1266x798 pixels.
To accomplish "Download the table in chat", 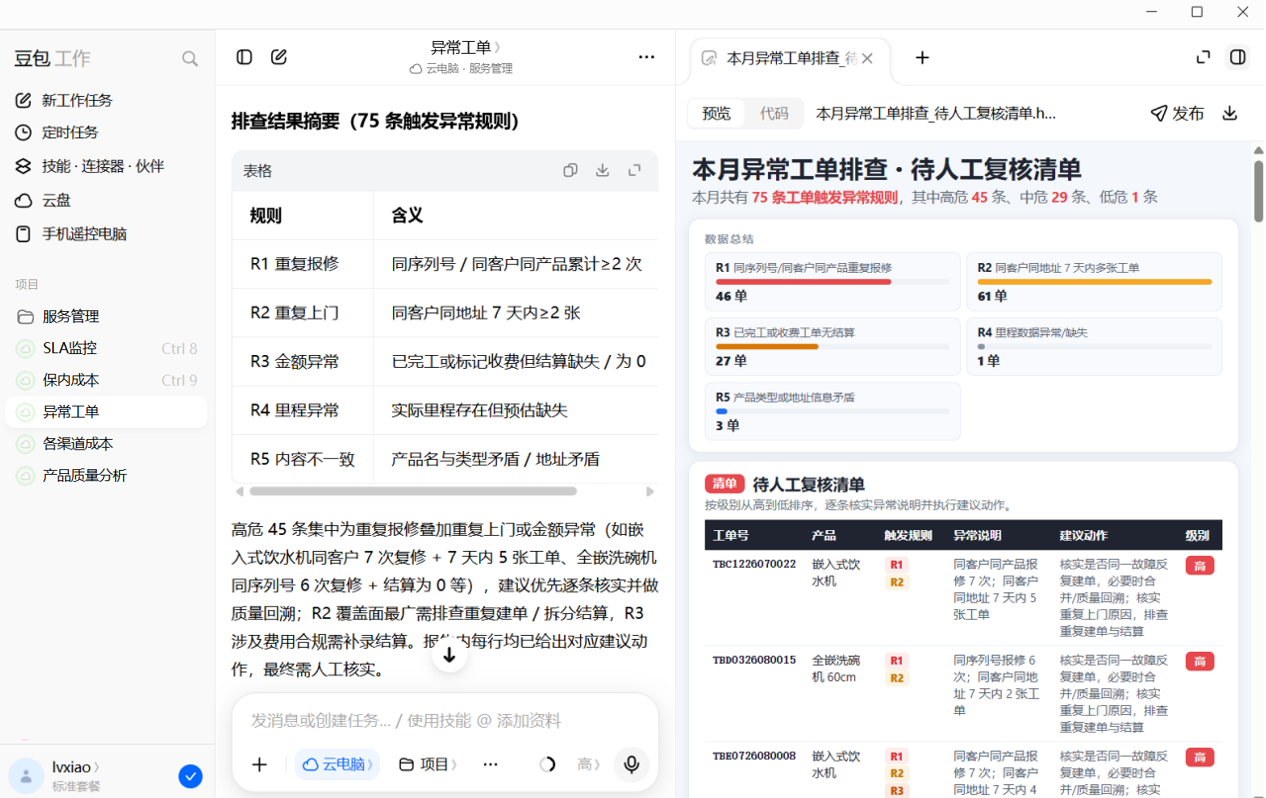I will coord(602,170).
